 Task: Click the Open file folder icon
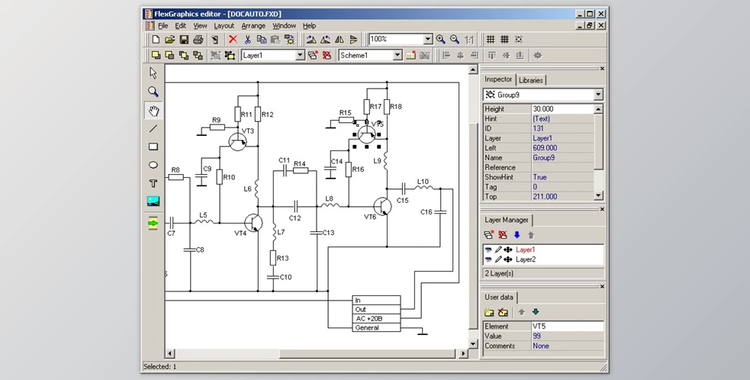click(x=169, y=39)
